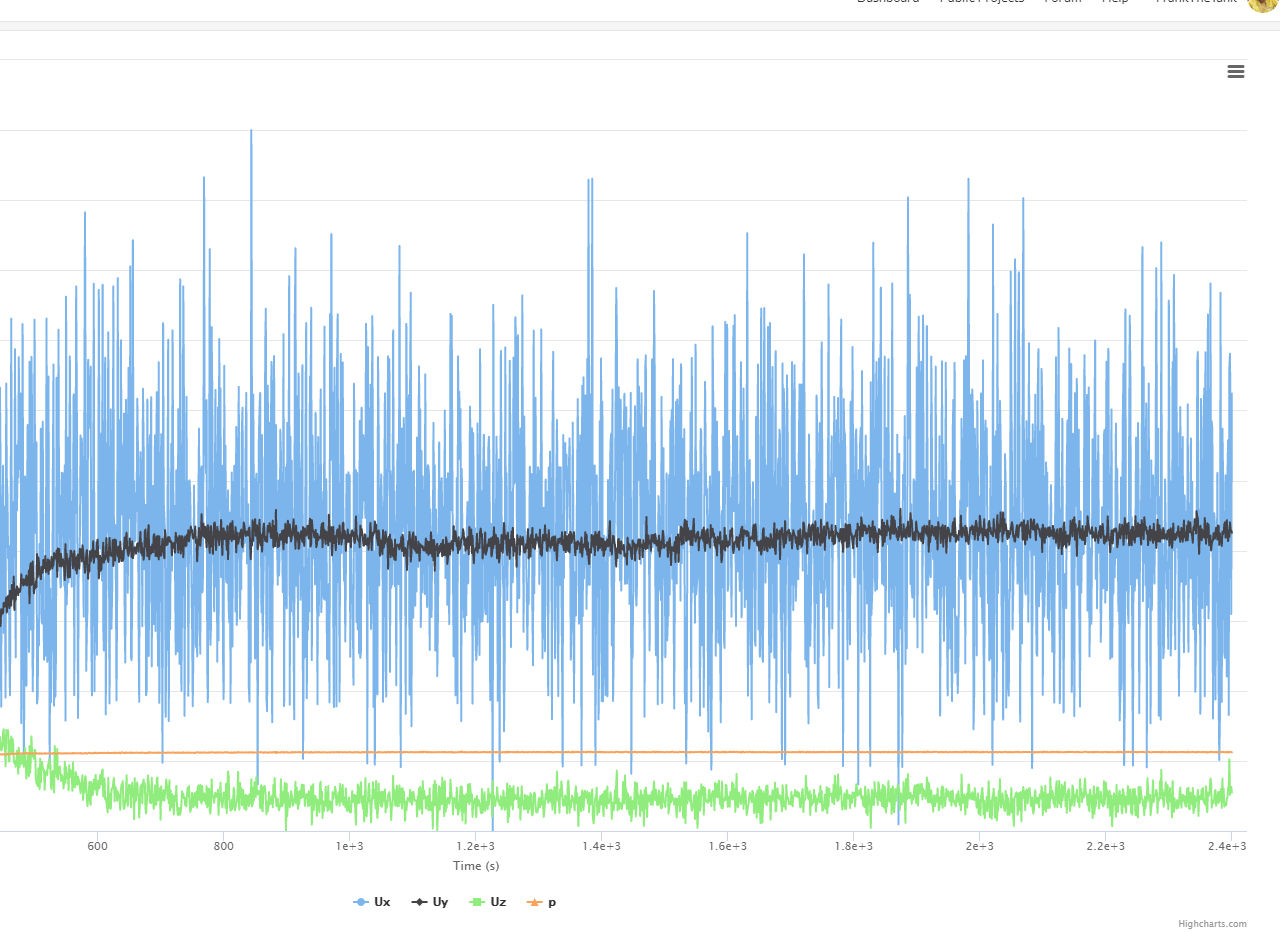Click the 1.2e+3 x-axis tick label
Viewport: 1280px width, 932px height.
(x=475, y=846)
